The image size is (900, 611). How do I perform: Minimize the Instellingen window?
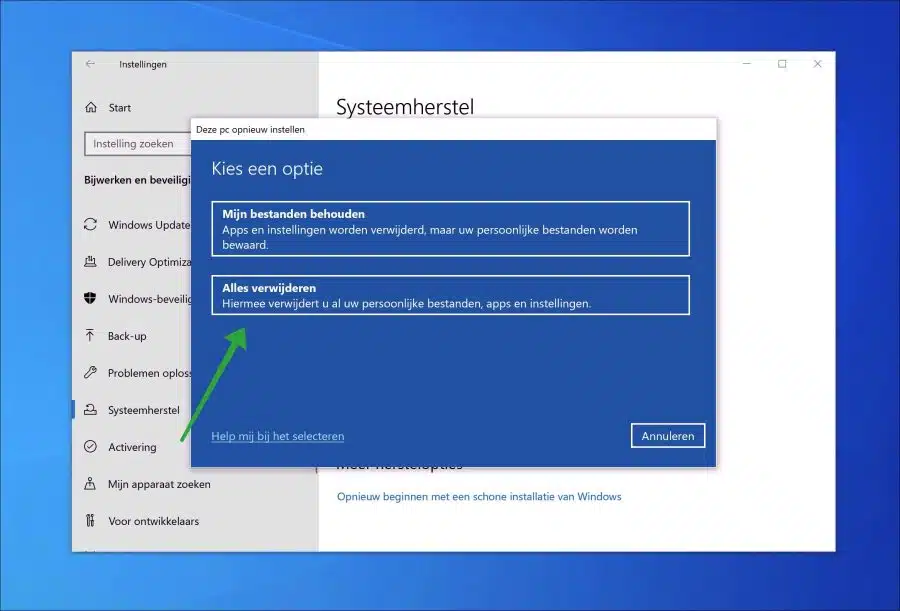747,64
